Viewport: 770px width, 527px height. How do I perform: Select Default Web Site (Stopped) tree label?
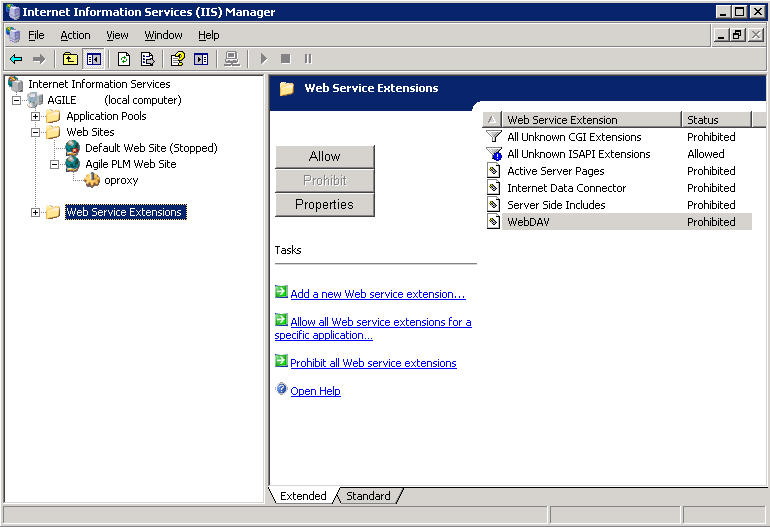(151, 148)
